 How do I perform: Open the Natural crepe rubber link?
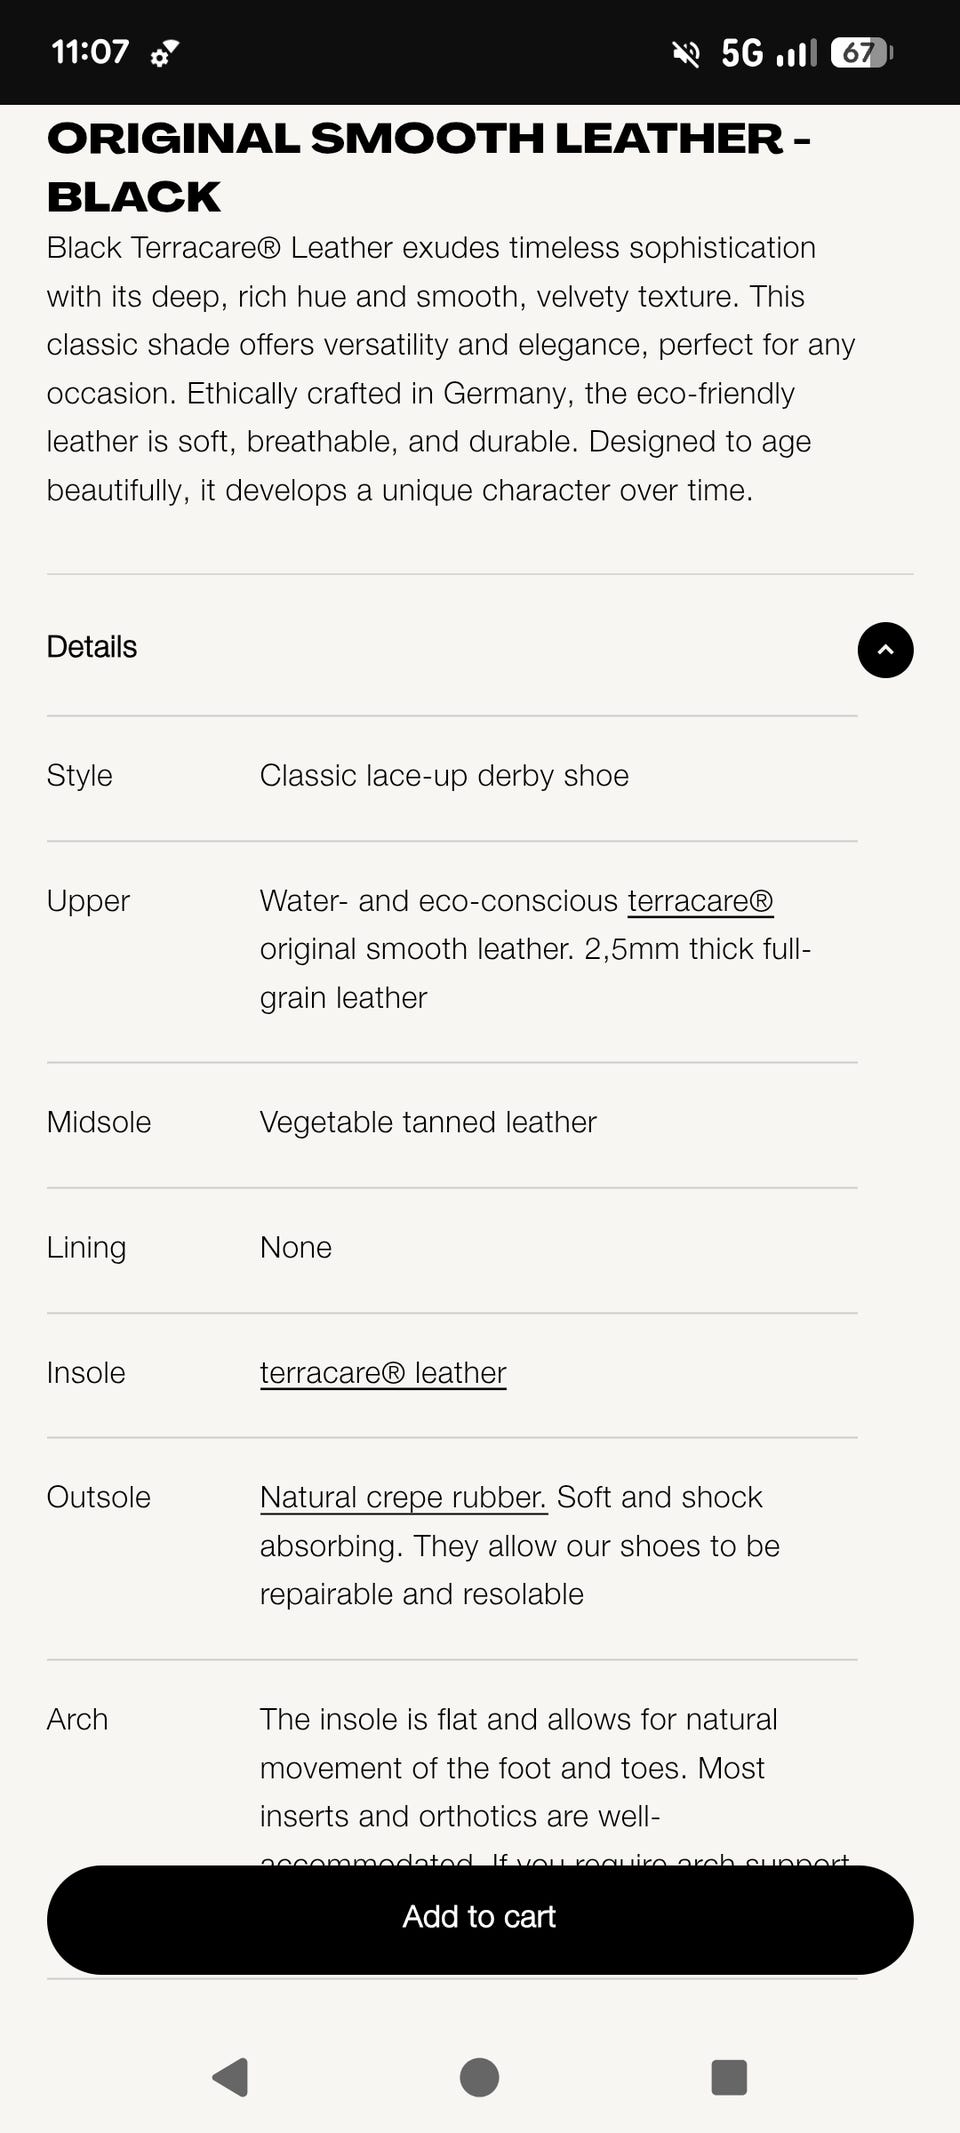pyautogui.click(x=403, y=1497)
